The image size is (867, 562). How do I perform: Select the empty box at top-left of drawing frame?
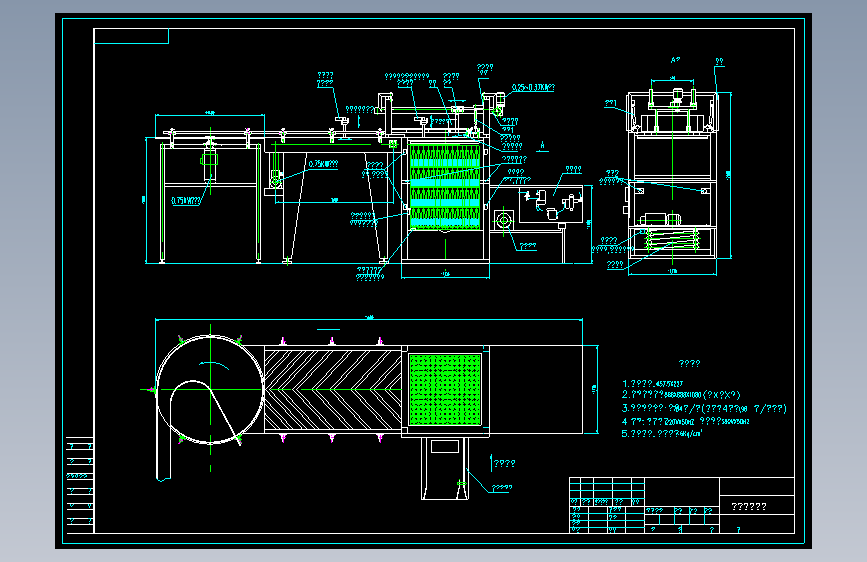point(132,36)
